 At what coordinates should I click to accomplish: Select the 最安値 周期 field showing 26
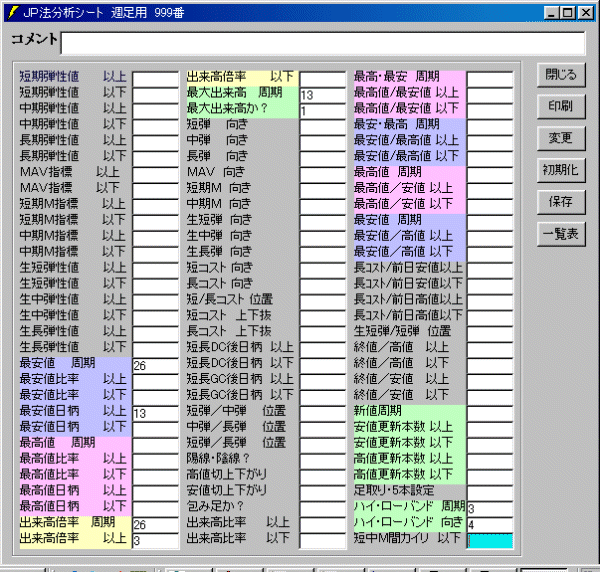(156, 366)
